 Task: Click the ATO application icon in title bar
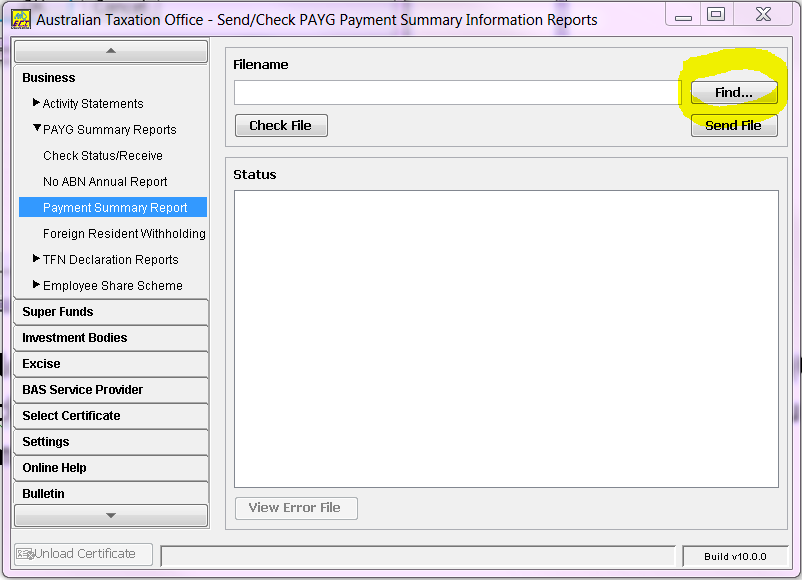(x=21, y=19)
